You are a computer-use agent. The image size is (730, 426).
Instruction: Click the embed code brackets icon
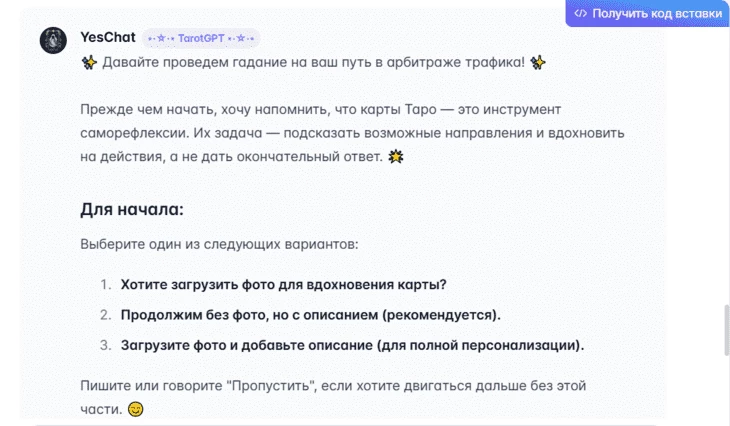click(x=581, y=14)
